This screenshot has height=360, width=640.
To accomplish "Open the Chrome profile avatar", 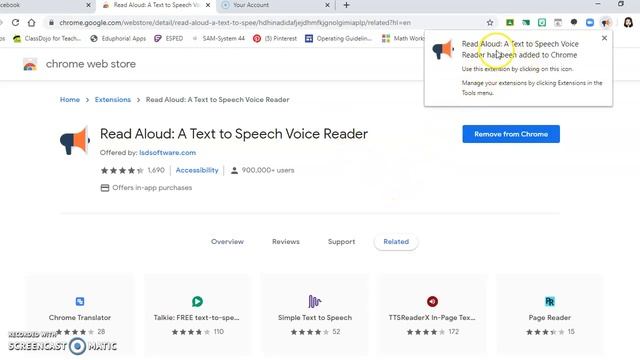I will (x=628, y=22).
